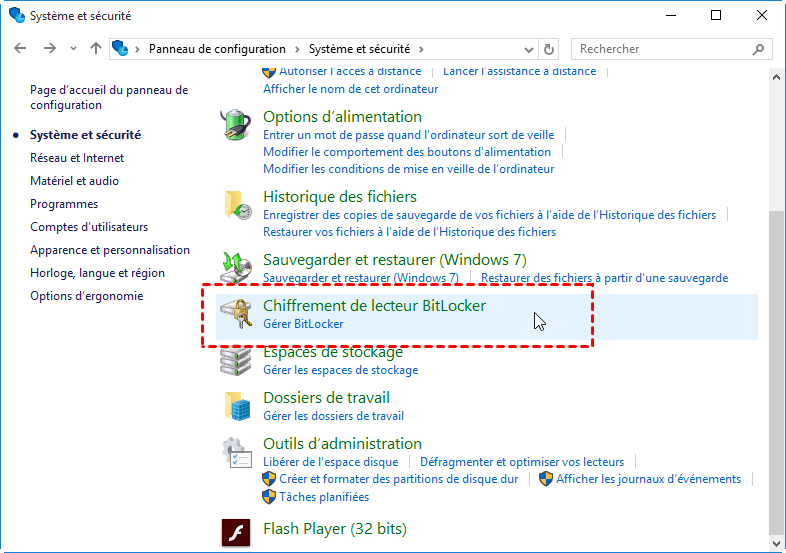Click the Flash Player icon
The width and height of the screenshot is (786, 553).
[236, 532]
